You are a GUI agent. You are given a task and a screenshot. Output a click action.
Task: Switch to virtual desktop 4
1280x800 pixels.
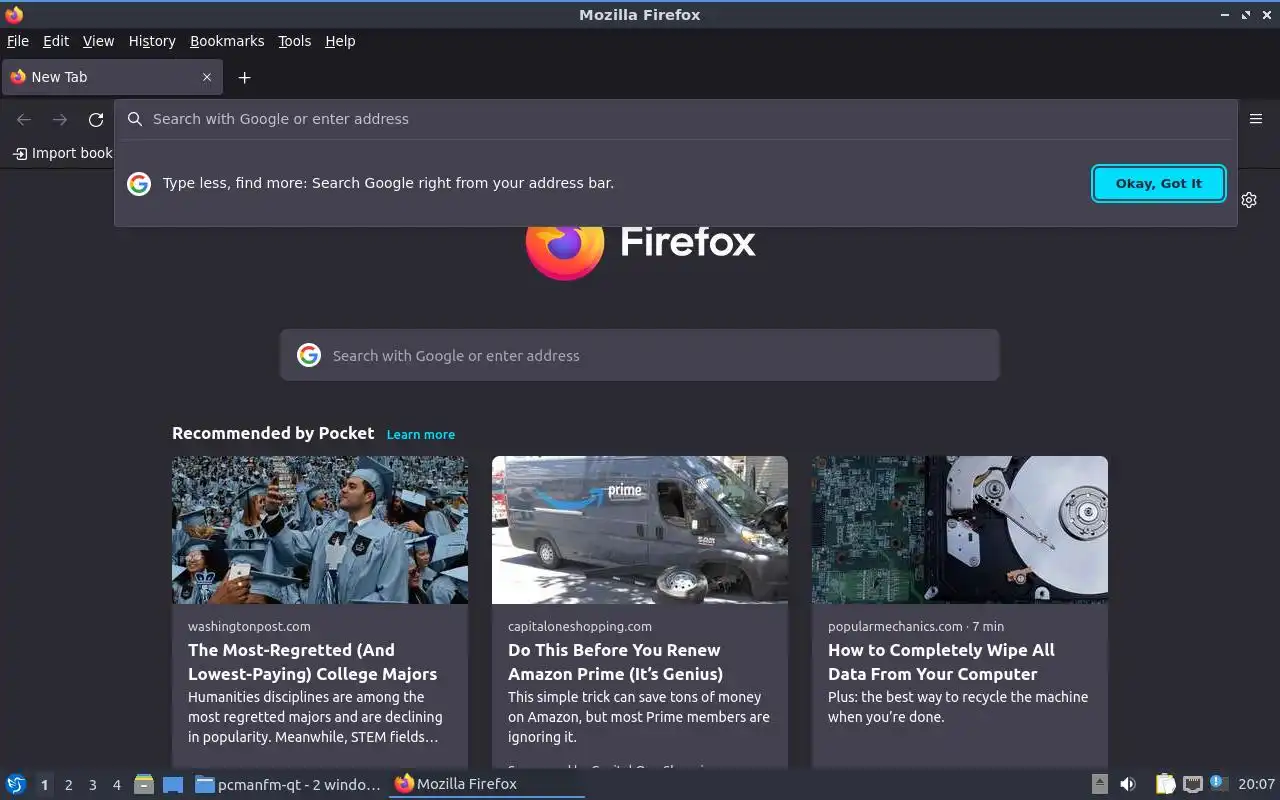click(x=116, y=785)
